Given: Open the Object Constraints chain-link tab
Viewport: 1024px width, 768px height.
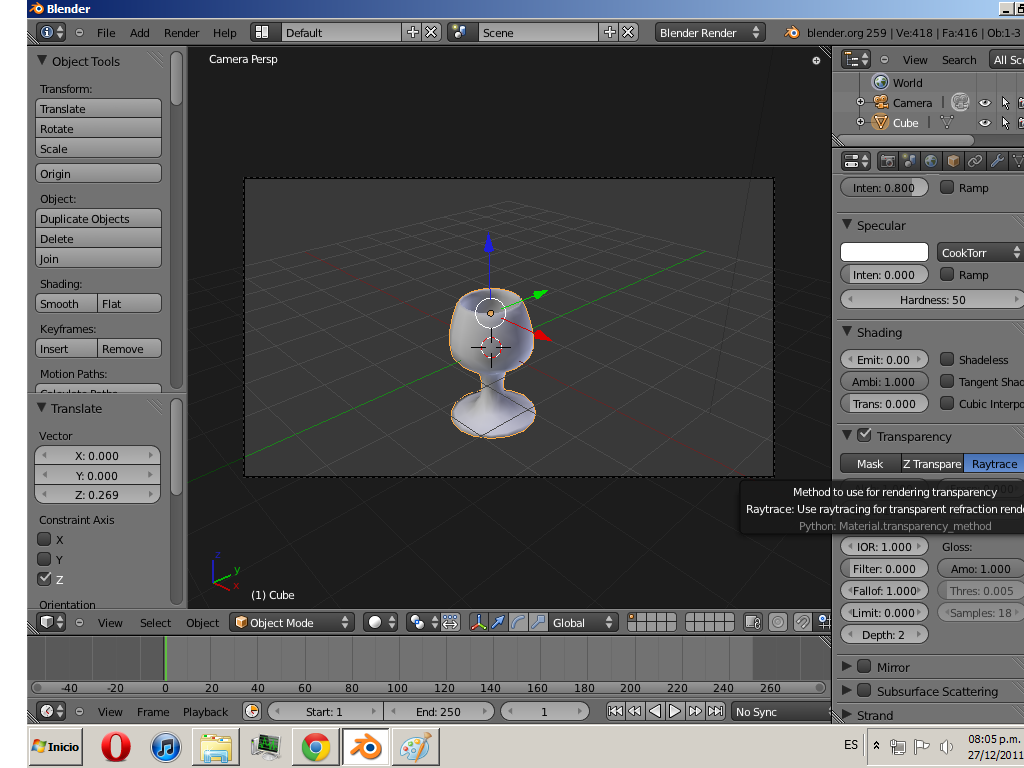Looking at the screenshot, I should 975,161.
